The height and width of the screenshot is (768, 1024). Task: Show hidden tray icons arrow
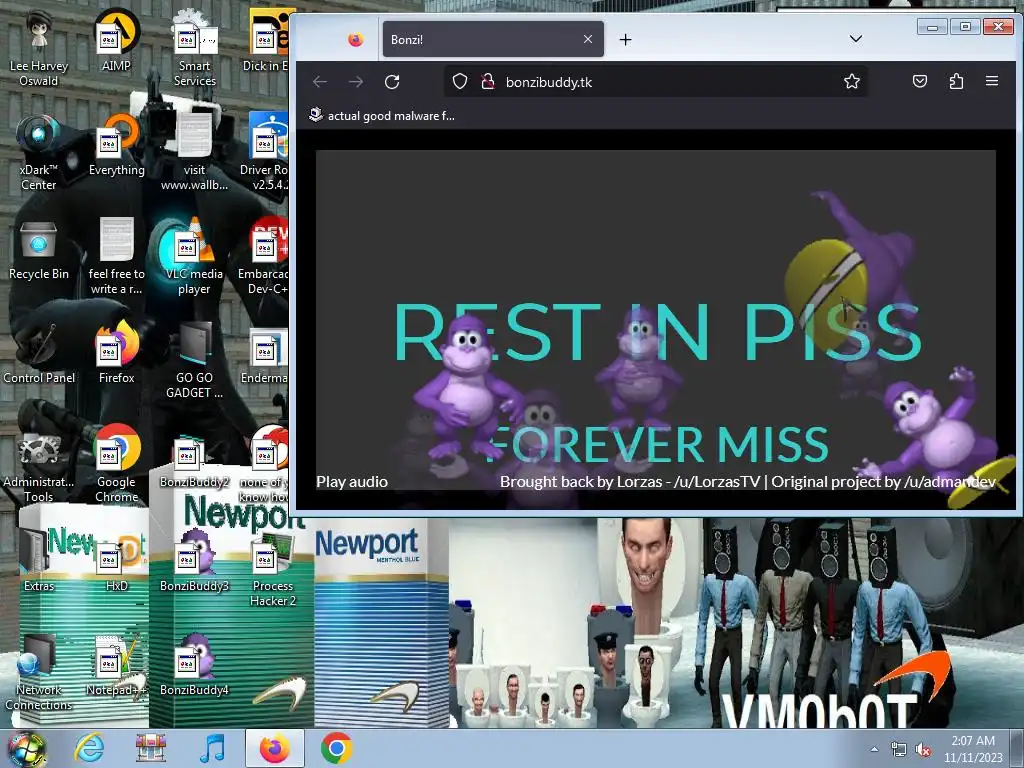(874, 749)
